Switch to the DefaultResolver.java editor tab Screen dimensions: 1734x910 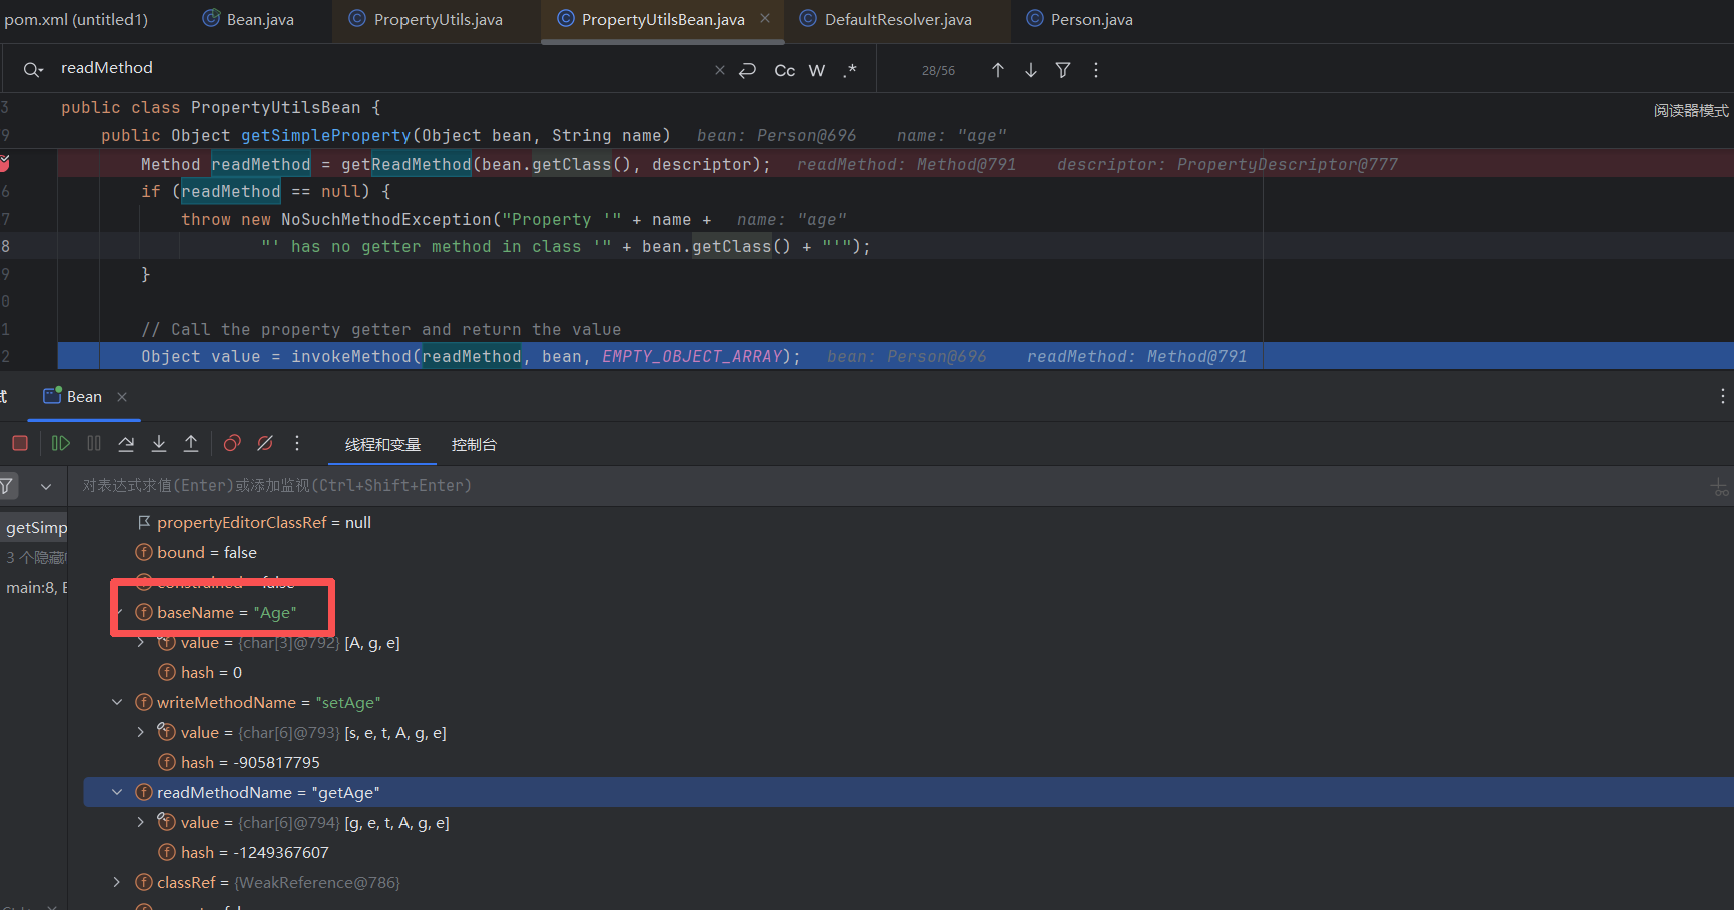897,20
